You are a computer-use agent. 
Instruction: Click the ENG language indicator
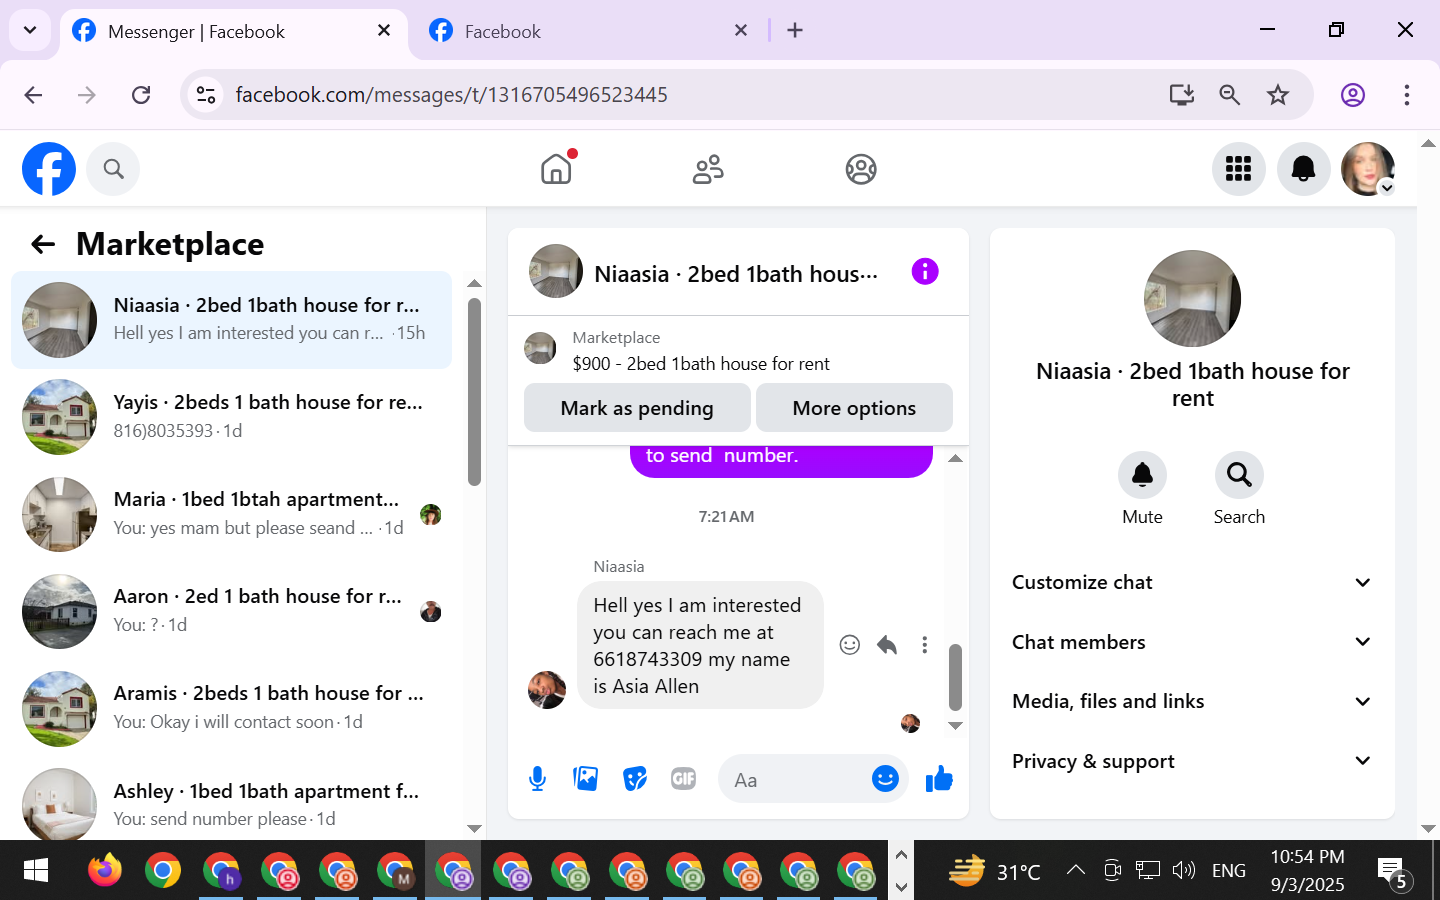tap(1228, 870)
